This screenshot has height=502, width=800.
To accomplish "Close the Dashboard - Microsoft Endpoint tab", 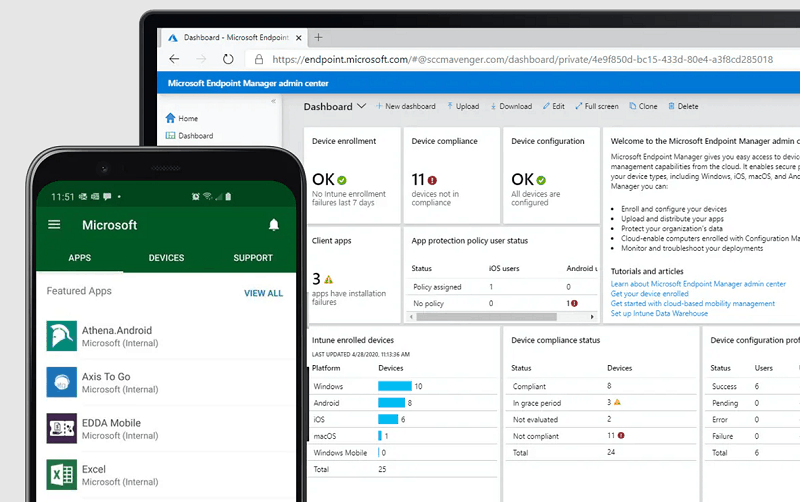I will [298, 38].
